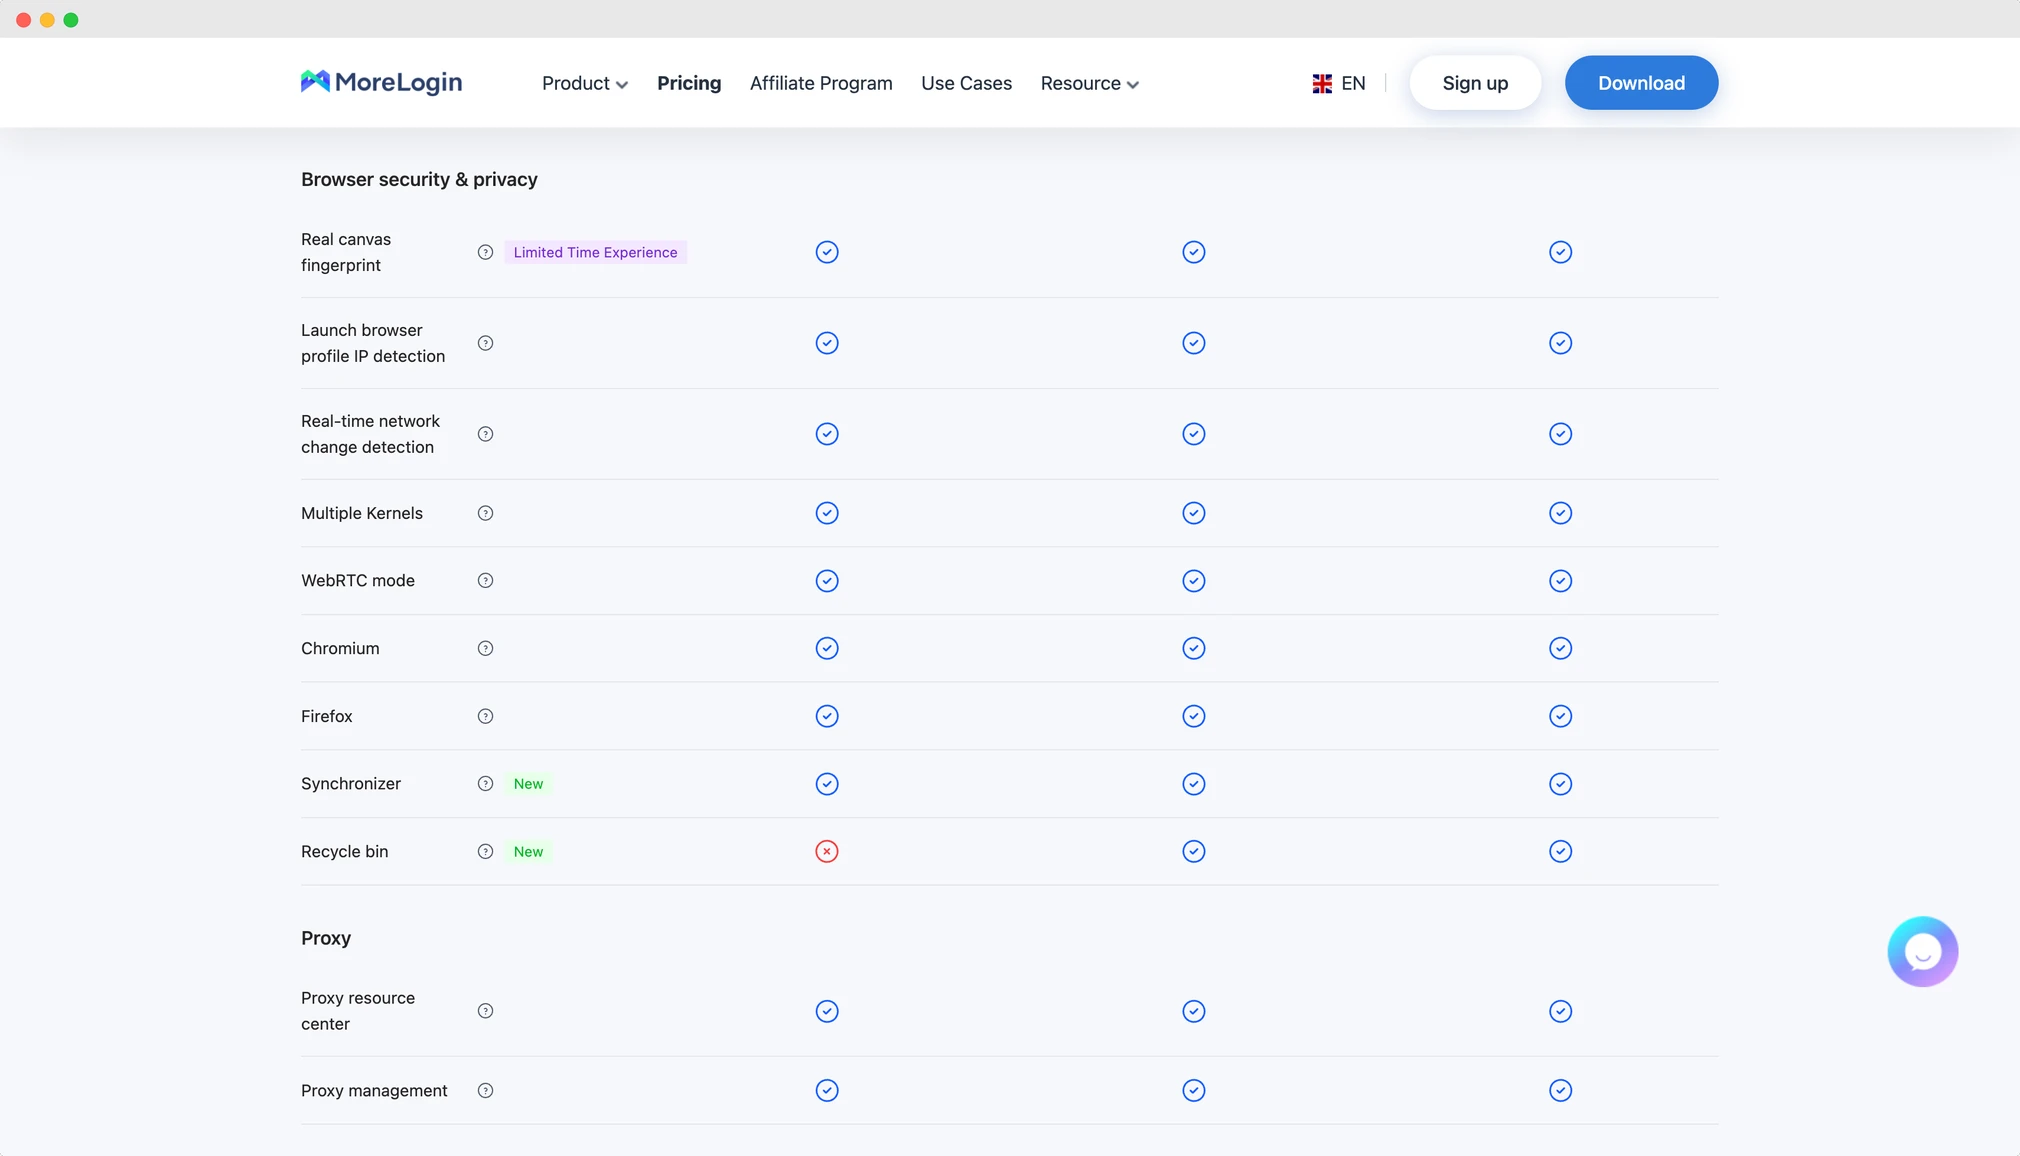
Task: Click third-column checkmark for Proxy management
Action: tap(1560, 1090)
